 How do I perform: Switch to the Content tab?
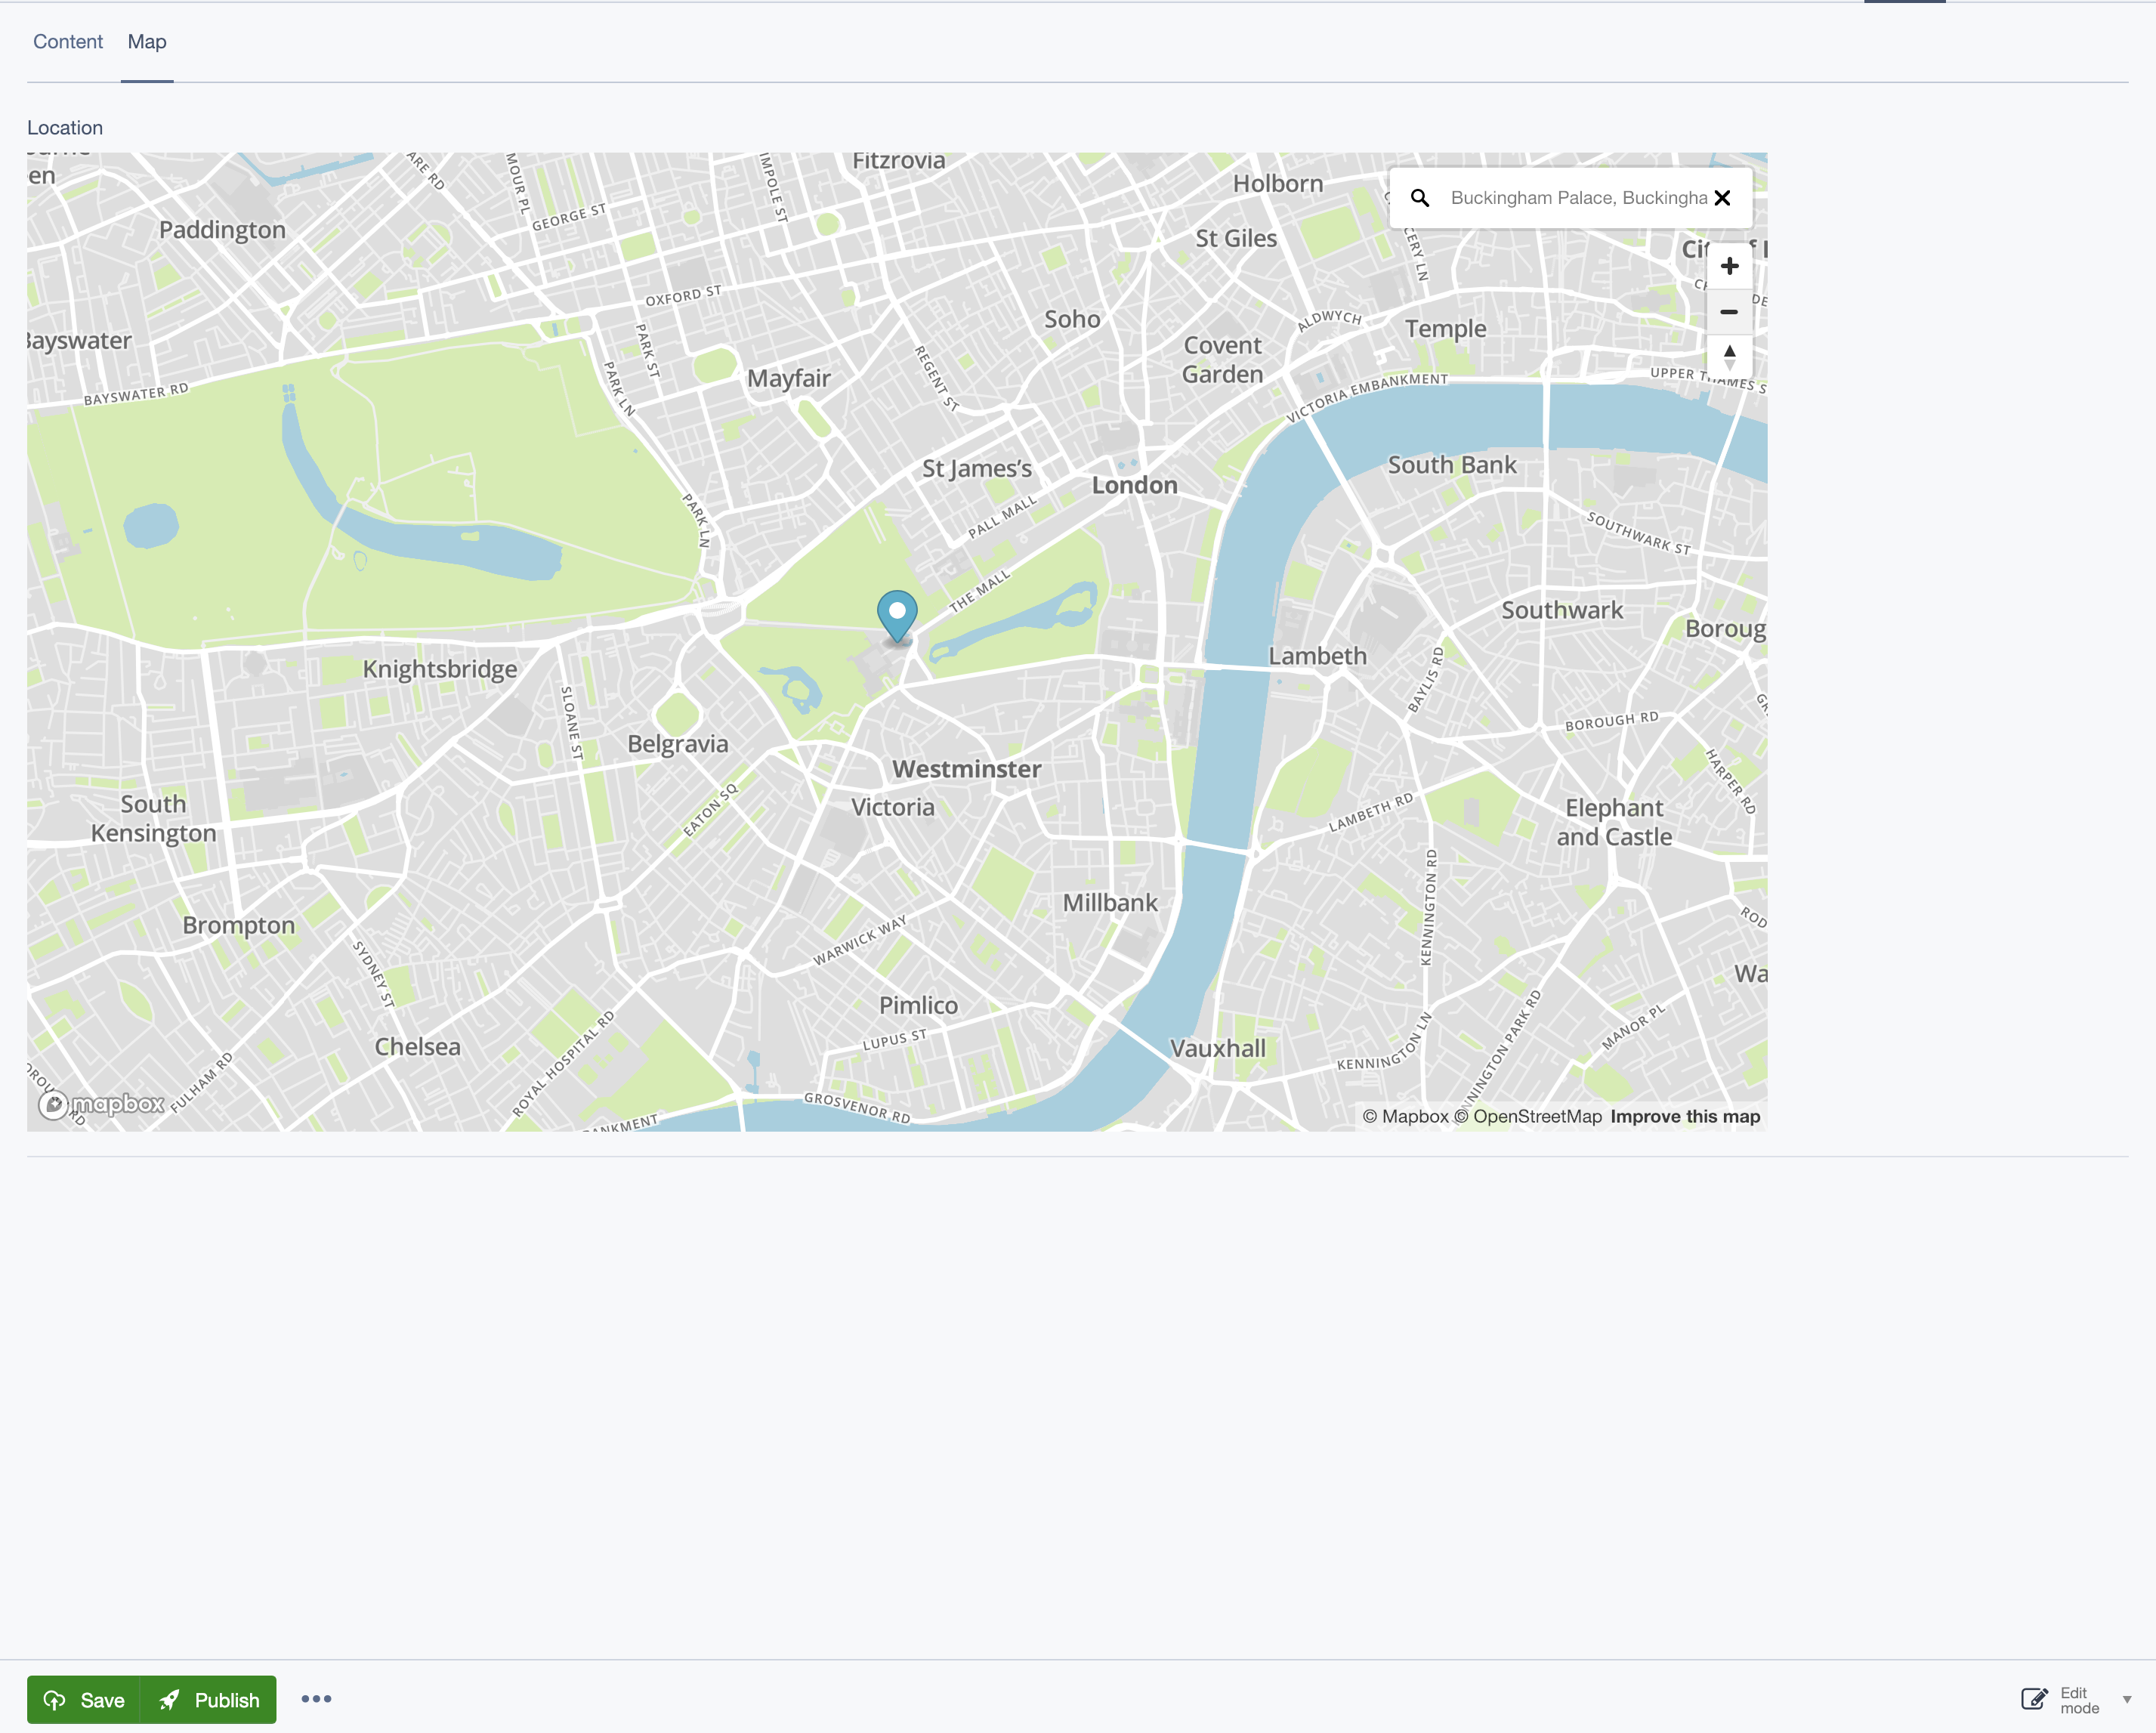68,42
